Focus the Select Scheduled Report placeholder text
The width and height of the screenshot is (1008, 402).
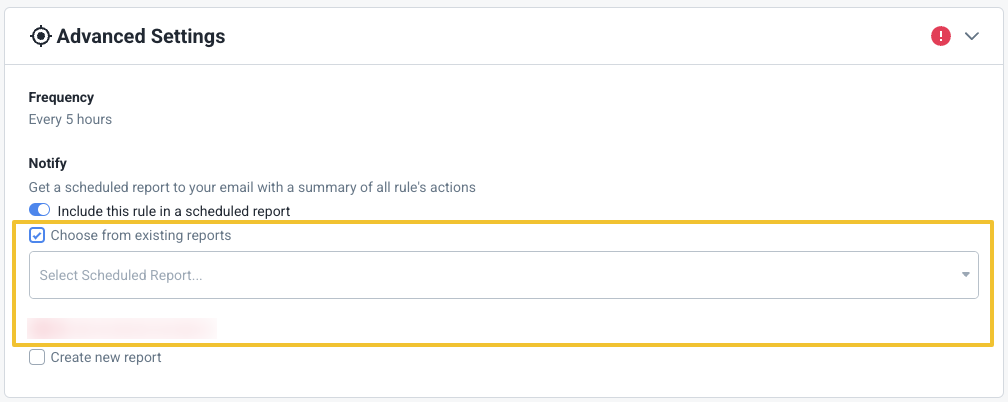coord(121,276)
